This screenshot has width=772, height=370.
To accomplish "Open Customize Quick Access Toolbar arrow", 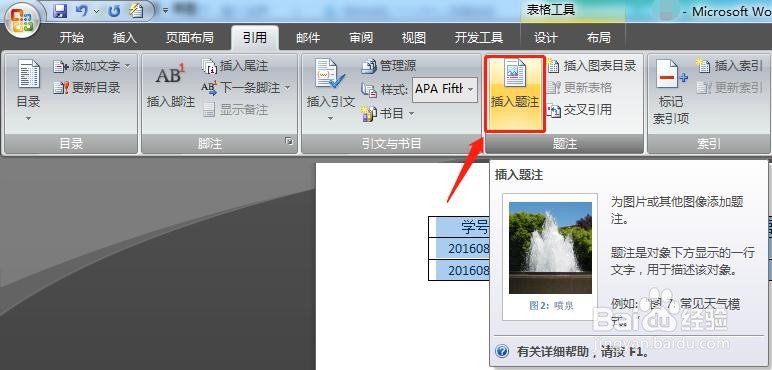I will 165,10.
